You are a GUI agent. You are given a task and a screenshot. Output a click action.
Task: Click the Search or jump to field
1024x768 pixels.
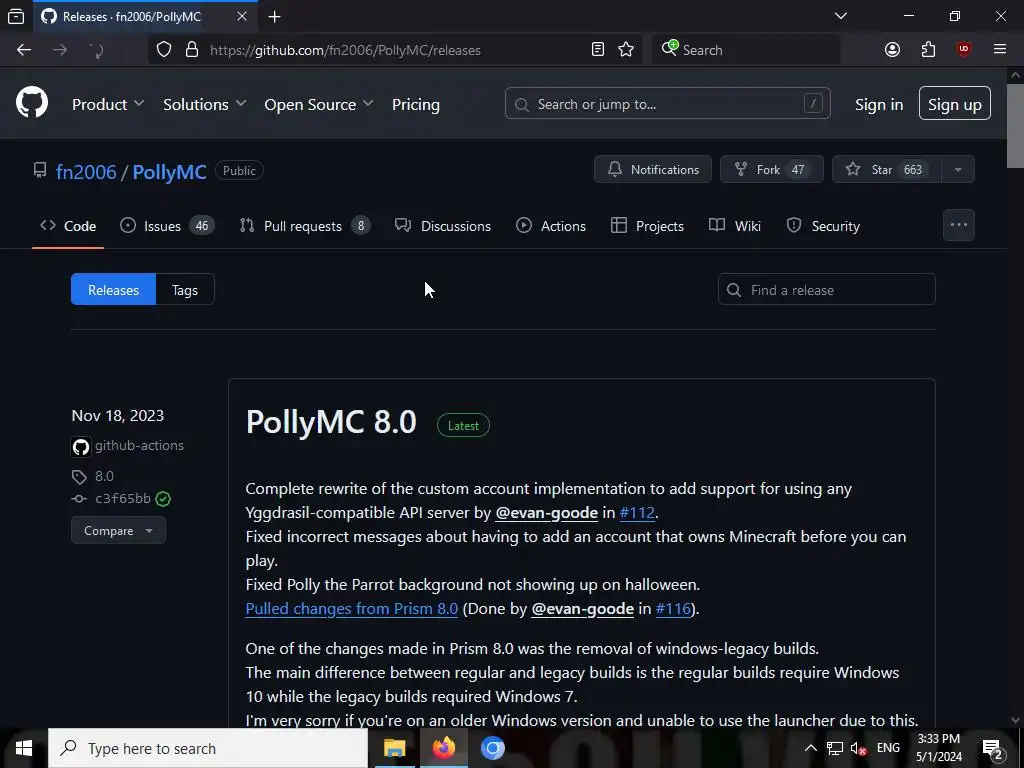[667, 103]
